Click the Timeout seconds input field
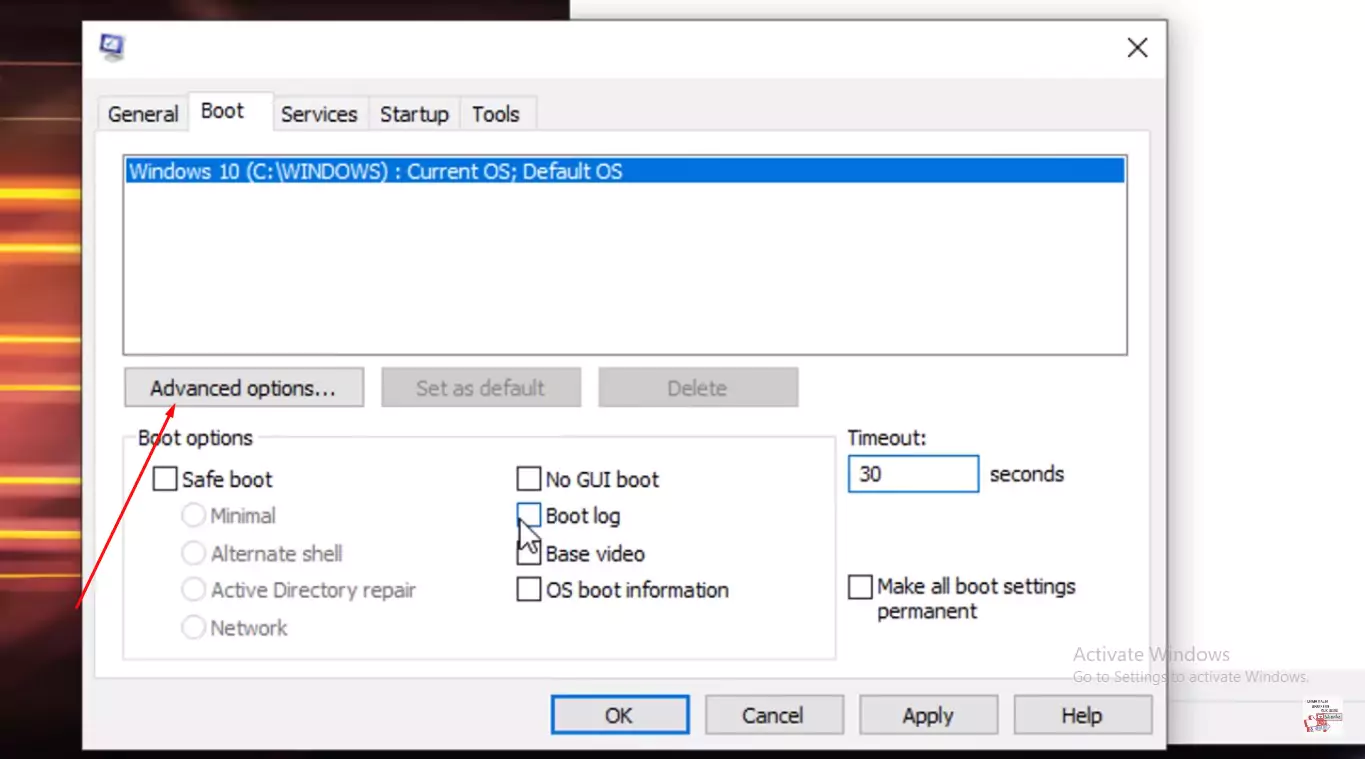Screen dimensions: 1365x759 (913, 474)
